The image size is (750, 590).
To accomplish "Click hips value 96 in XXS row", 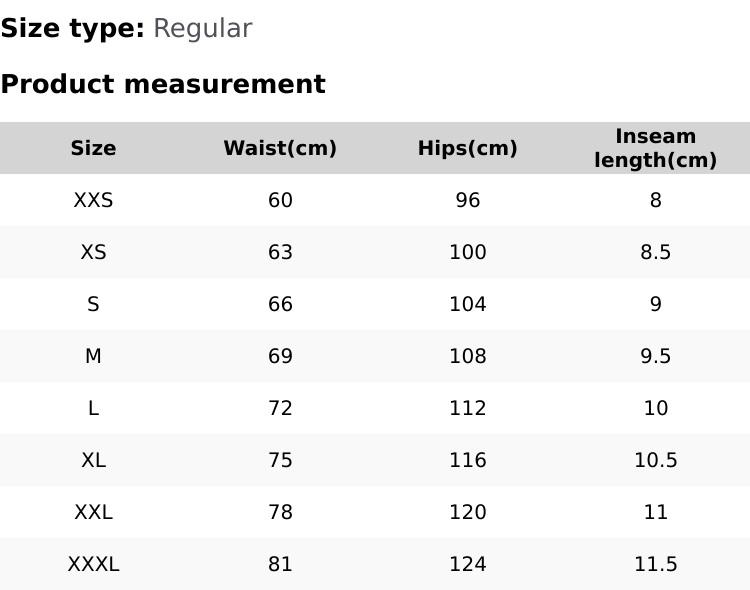I will click(x=467, y=200).
